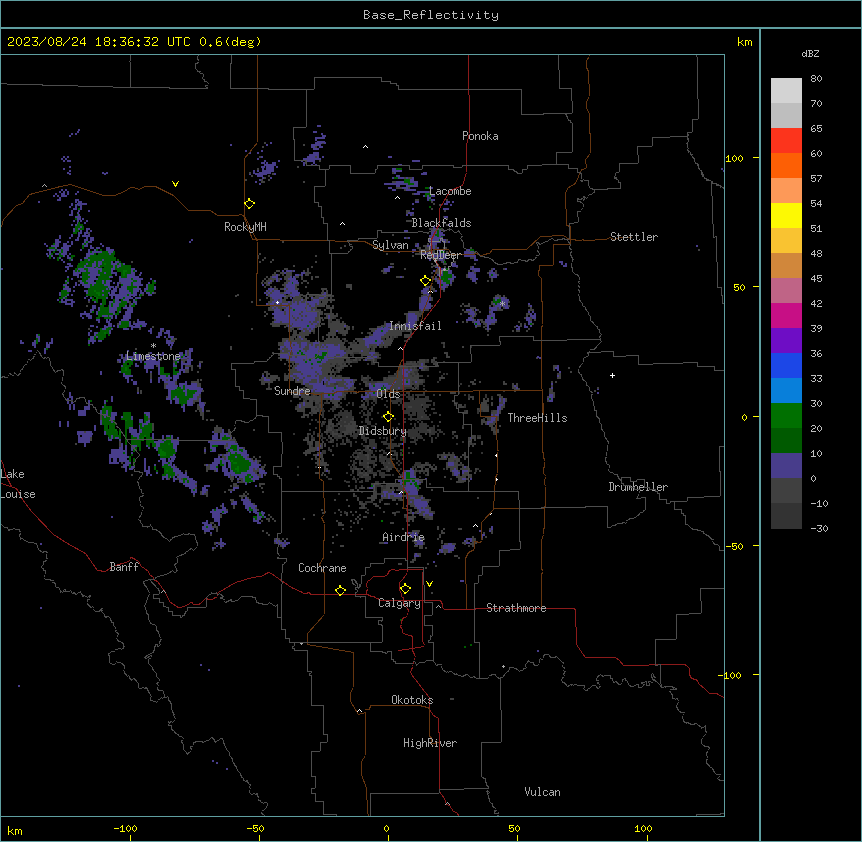Click the Ponoka city label
This screenshot has height=842, width=862.
point(480,136)
